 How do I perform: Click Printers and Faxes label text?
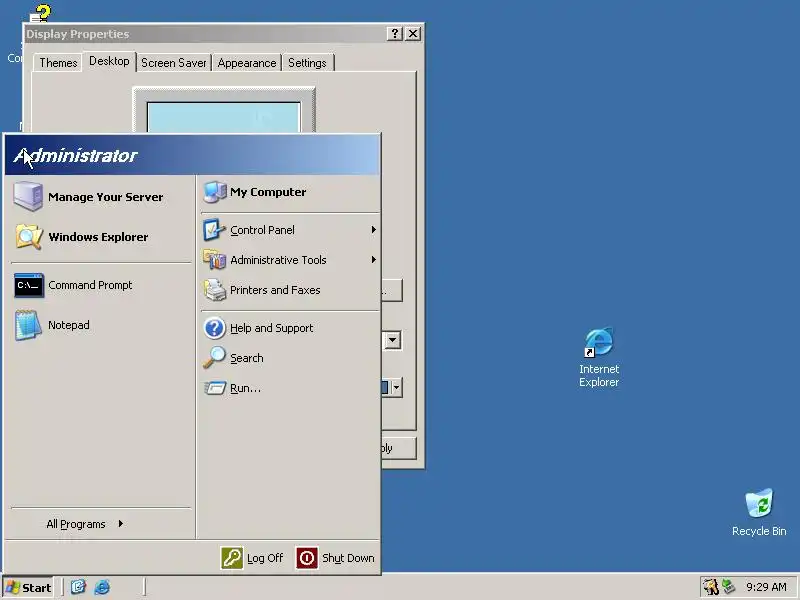click(275, 290)
